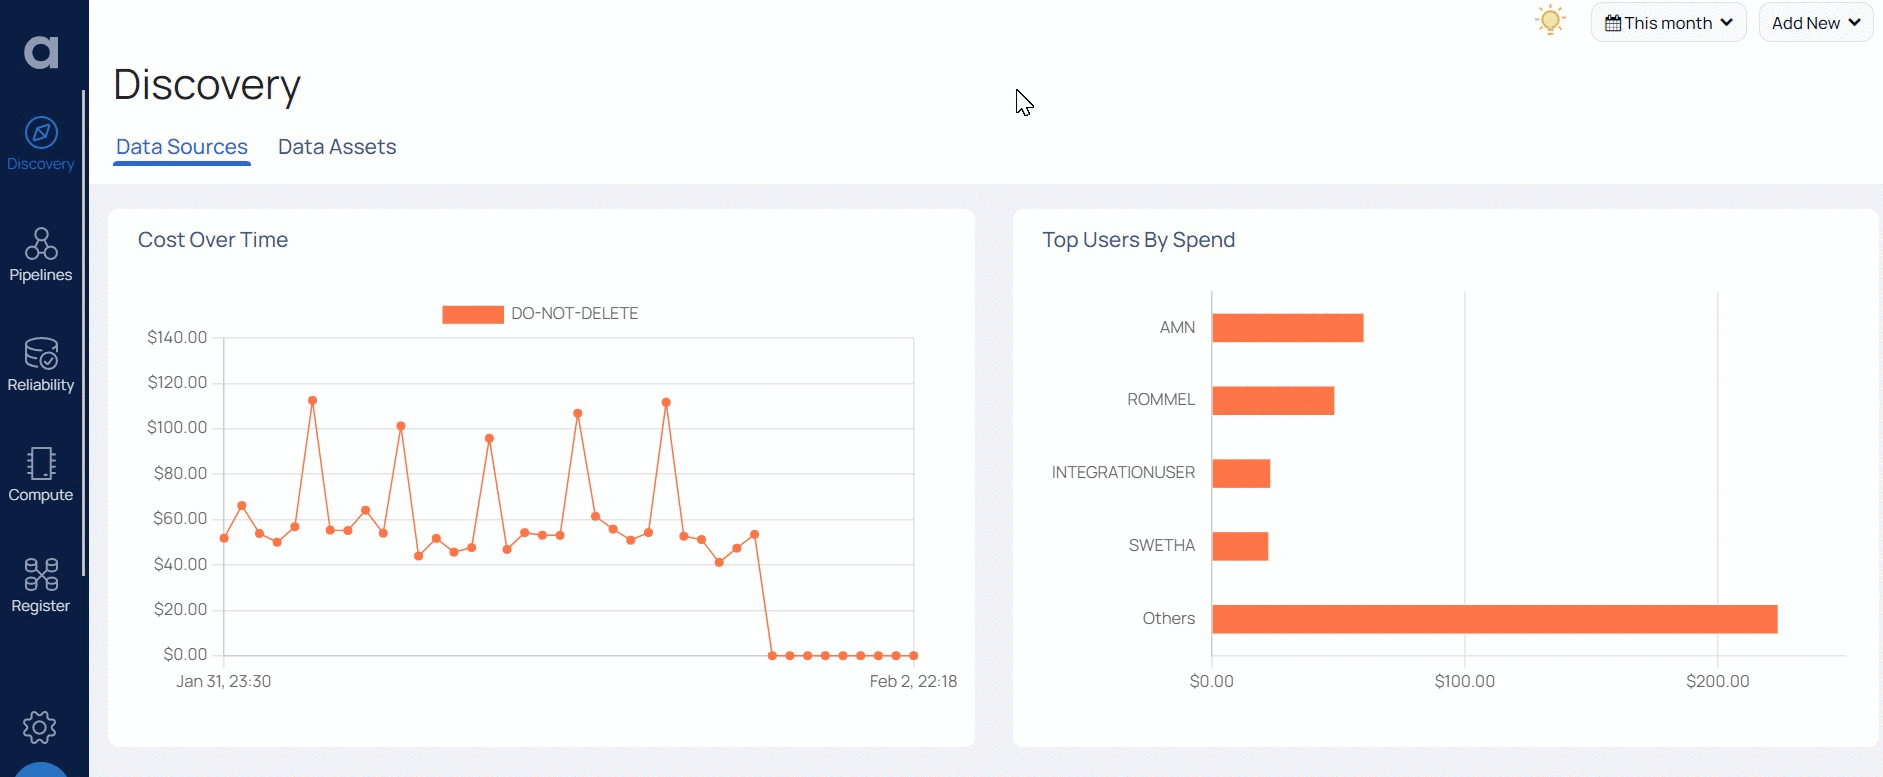Open the Settings gear icon
This screenshot has width=1883, height=777.
[x=40, y=727]
